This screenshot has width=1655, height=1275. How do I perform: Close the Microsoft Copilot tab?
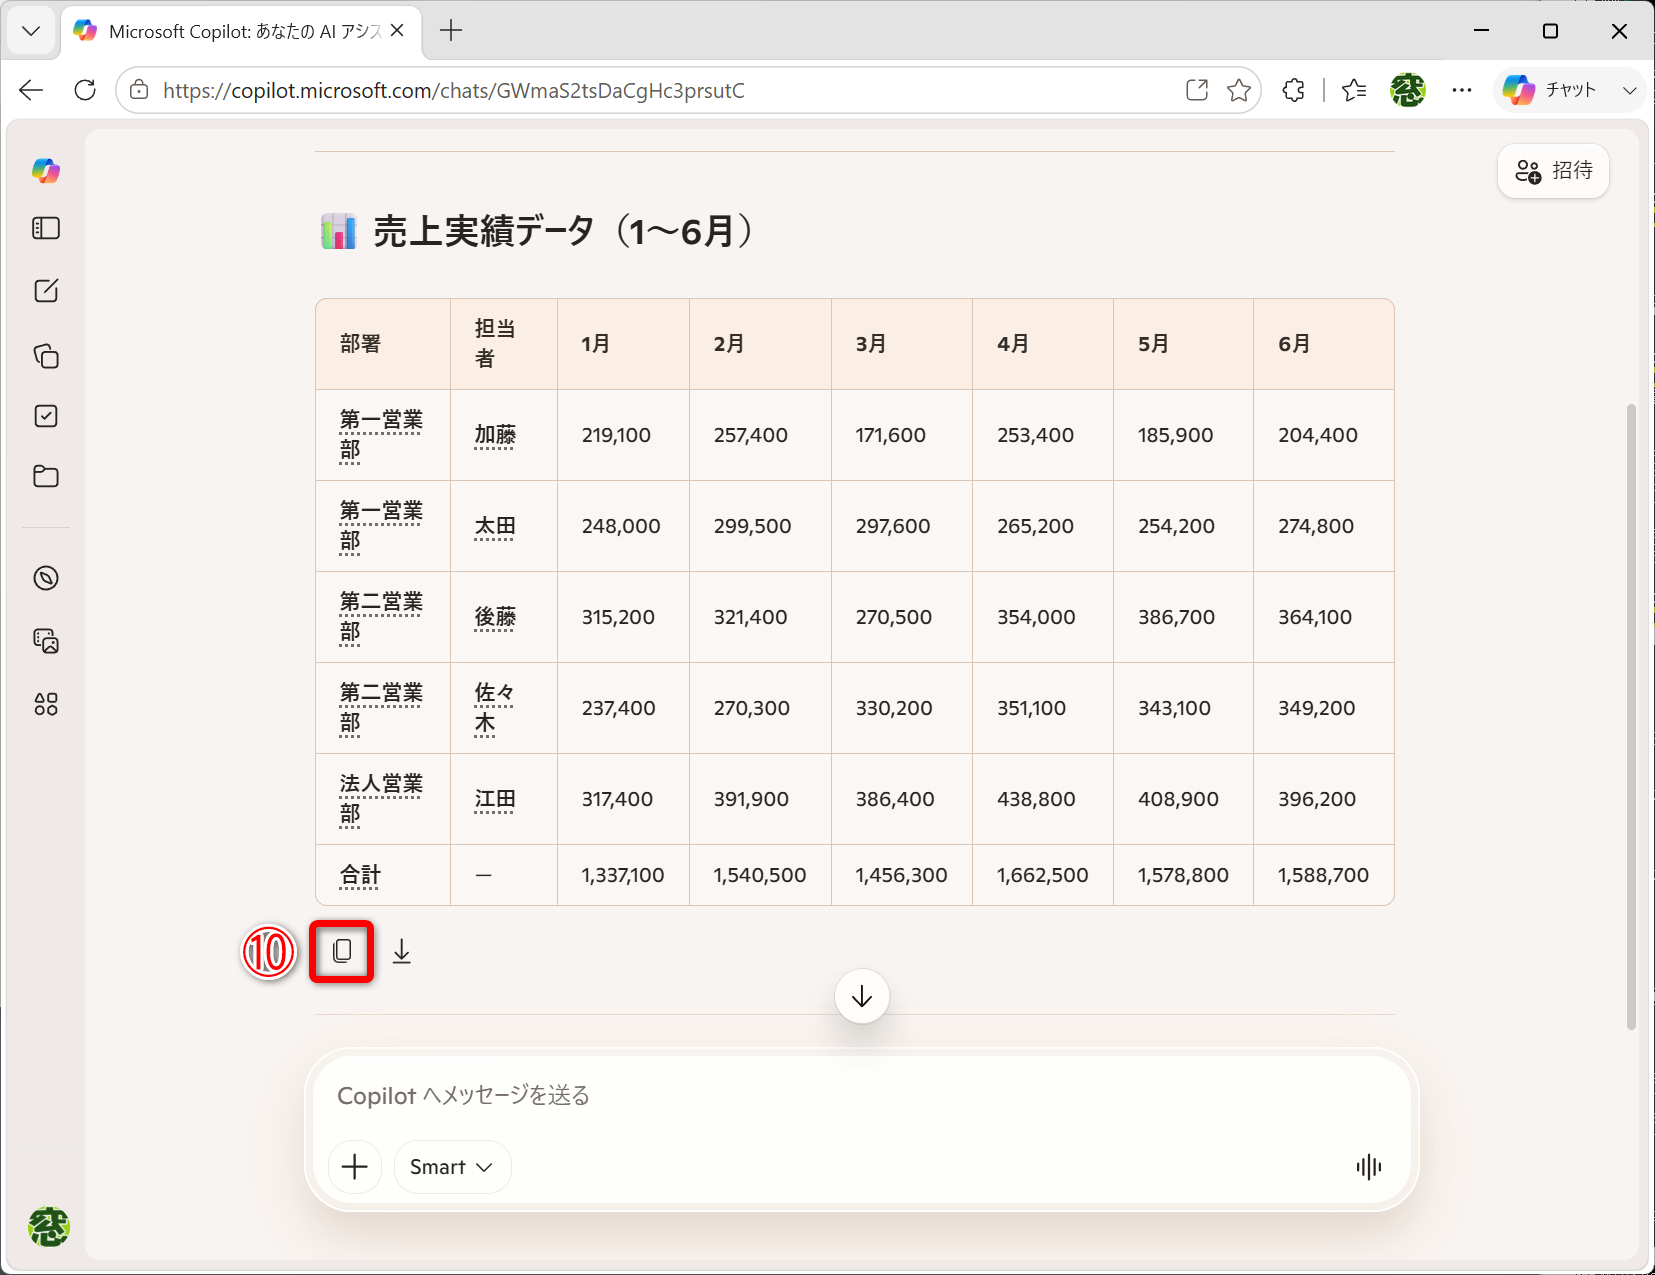[x=397, y=31]
